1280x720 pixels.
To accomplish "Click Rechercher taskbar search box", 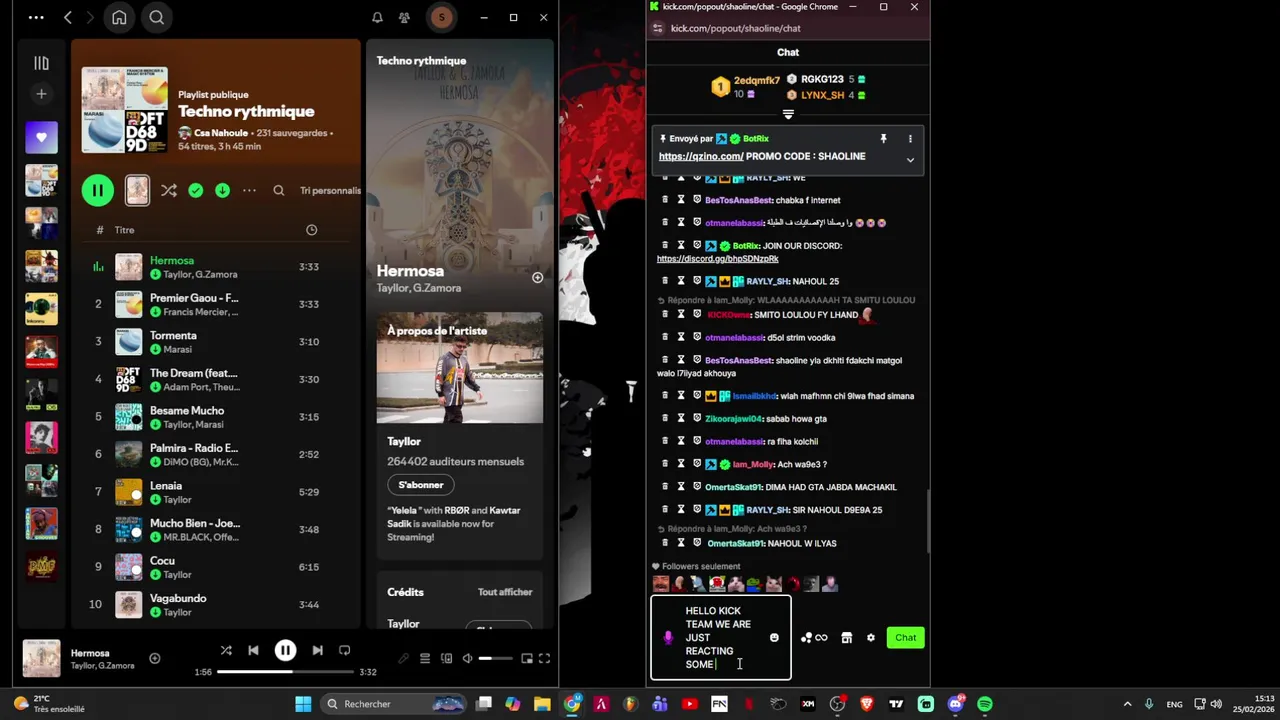I will point(392,704).
